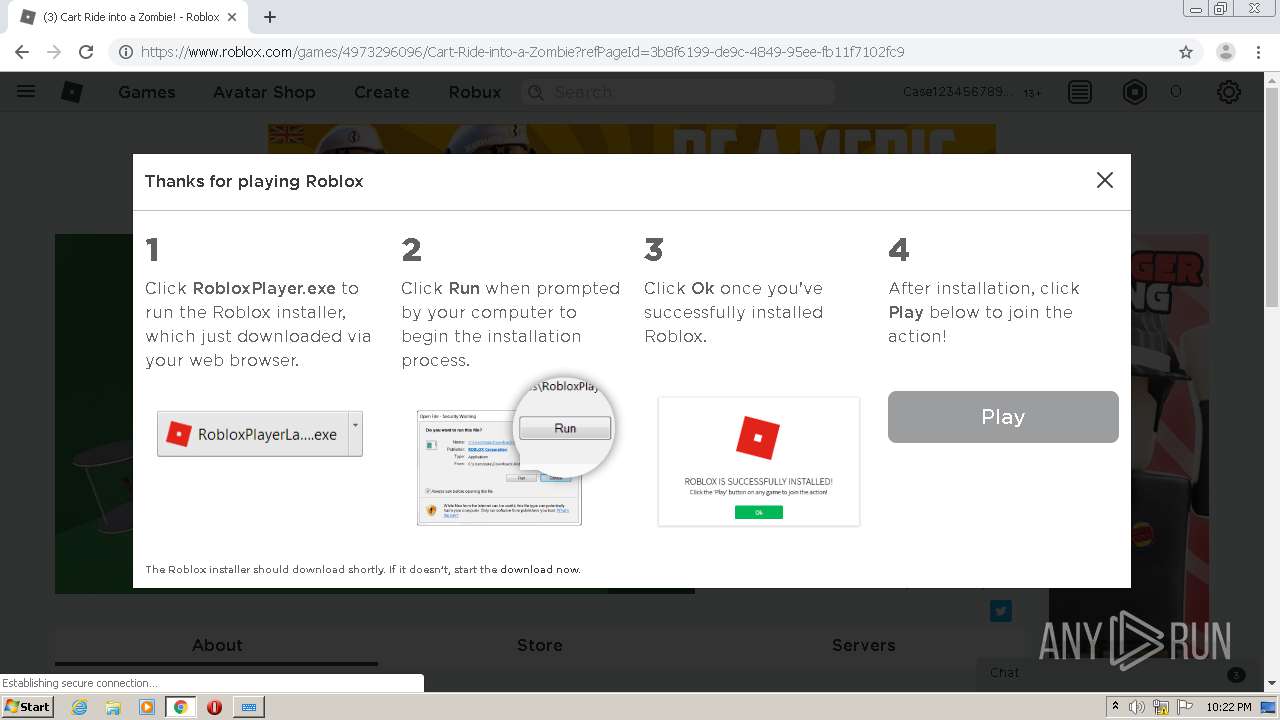Image resolution: width=1280 pixels, height=720 pixels.
Task: Click the system clock showing 10:22 PM
Action: [1229, 707]
